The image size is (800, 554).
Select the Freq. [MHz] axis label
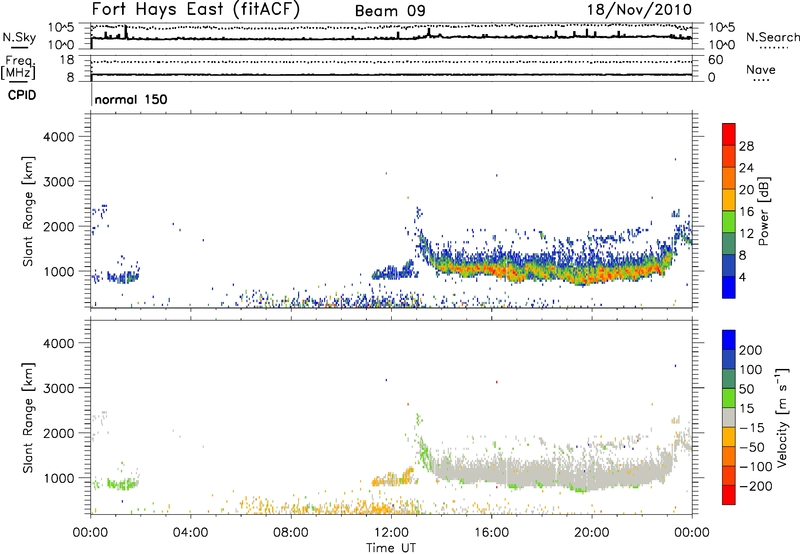pyautogui.click(x=18, y=67)
